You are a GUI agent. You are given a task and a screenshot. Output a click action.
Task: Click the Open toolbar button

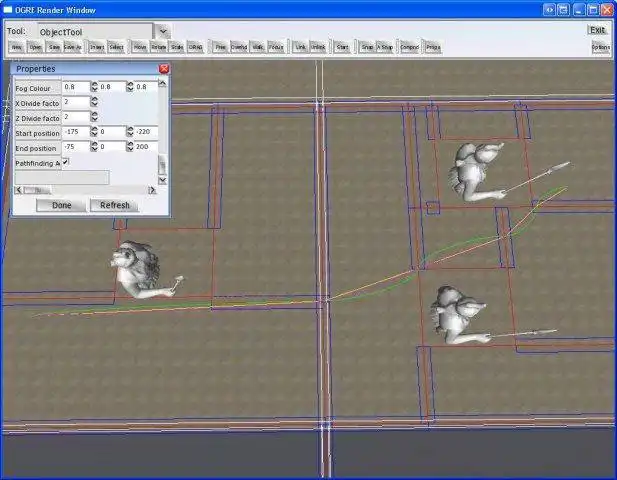(x=35, y=47)
